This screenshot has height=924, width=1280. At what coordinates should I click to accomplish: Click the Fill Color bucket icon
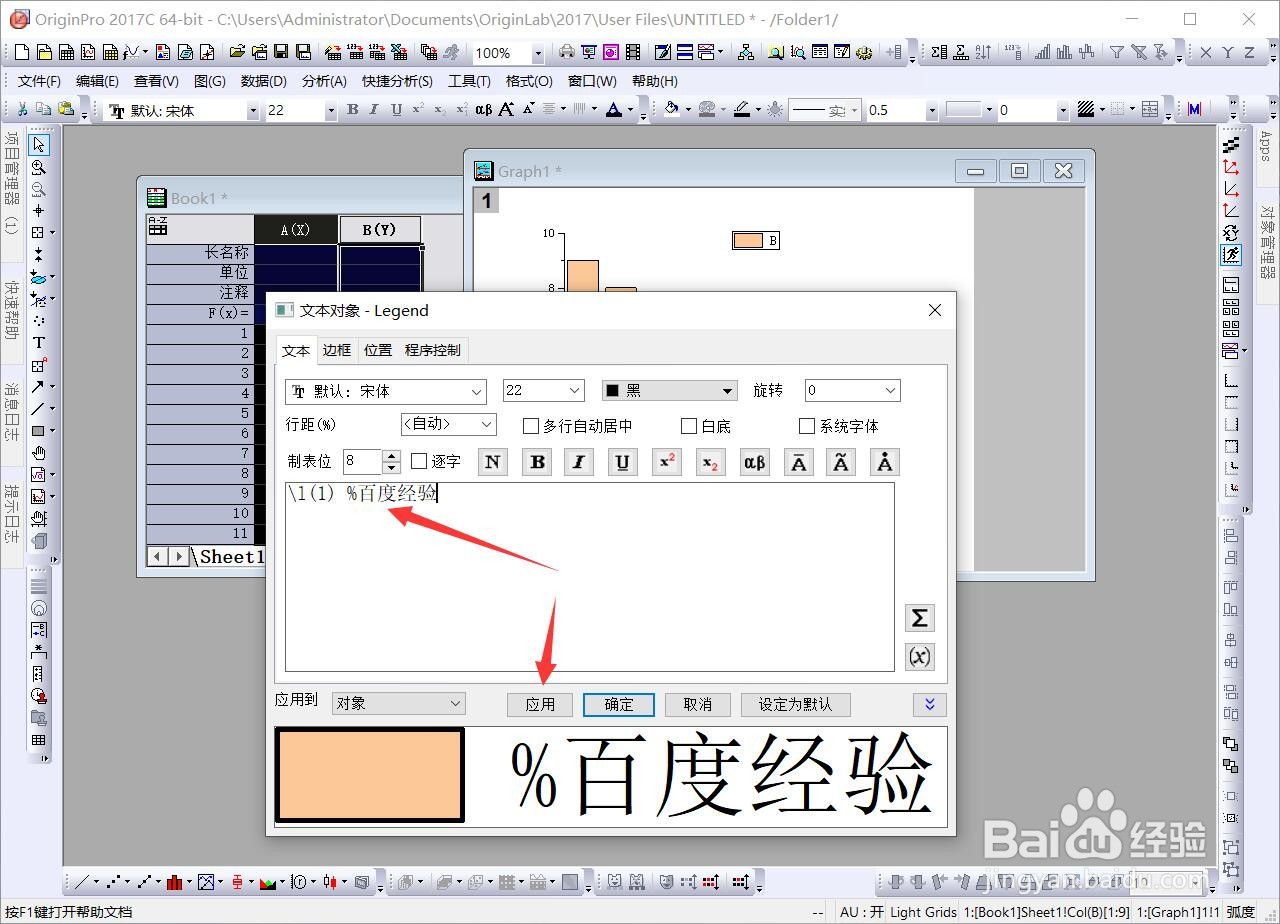point(671,109)
